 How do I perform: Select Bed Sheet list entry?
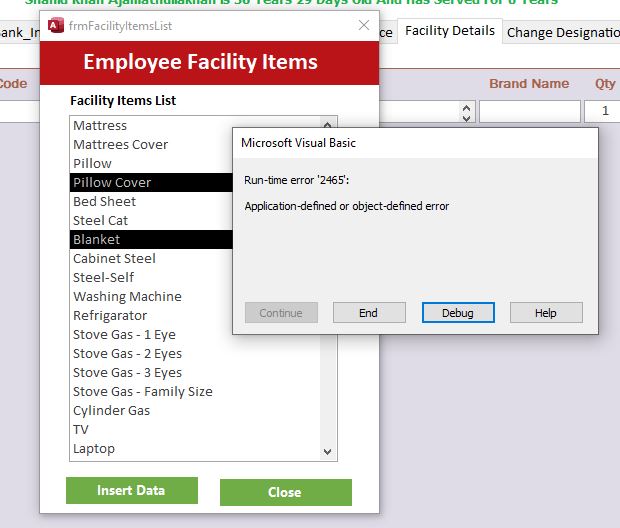pos(150,201)
